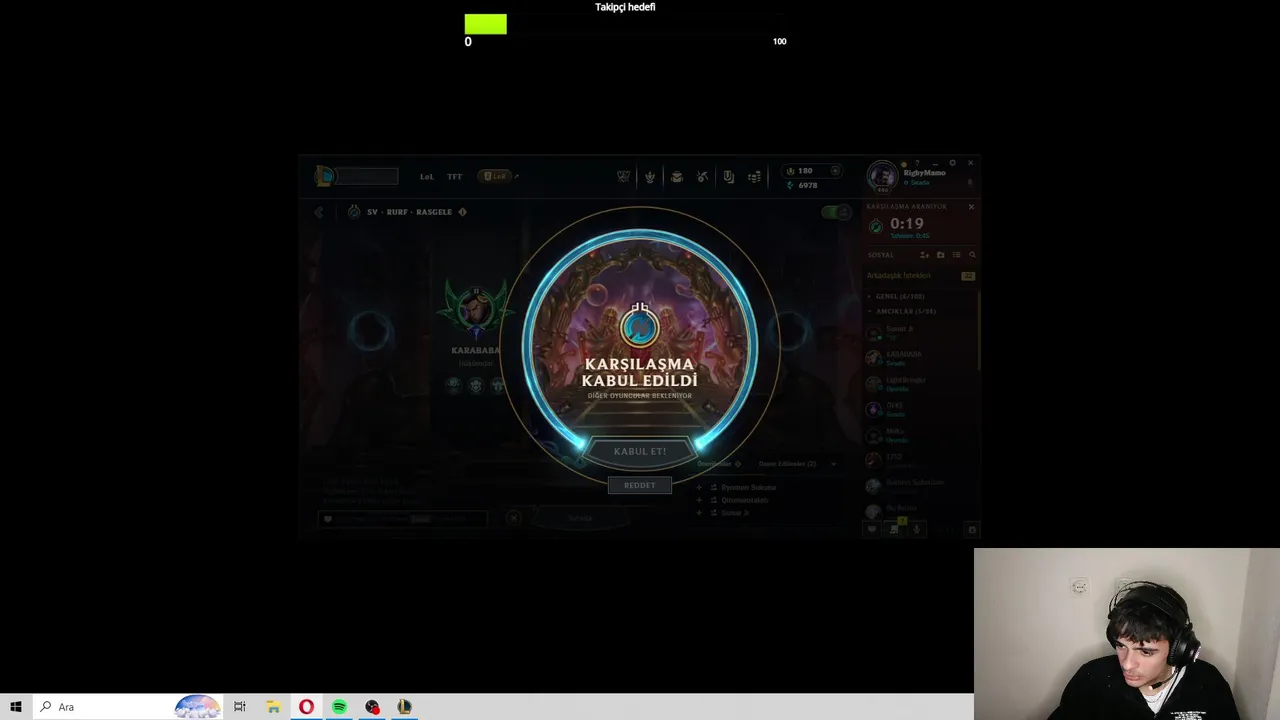Open League of Legends taskbar icon

[404, 707]
